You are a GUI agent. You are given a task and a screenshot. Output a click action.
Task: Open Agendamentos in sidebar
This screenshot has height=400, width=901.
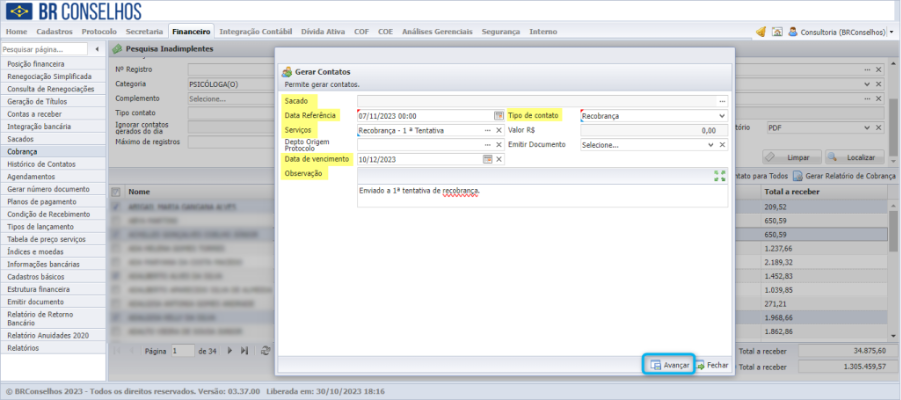pos(53,176)
